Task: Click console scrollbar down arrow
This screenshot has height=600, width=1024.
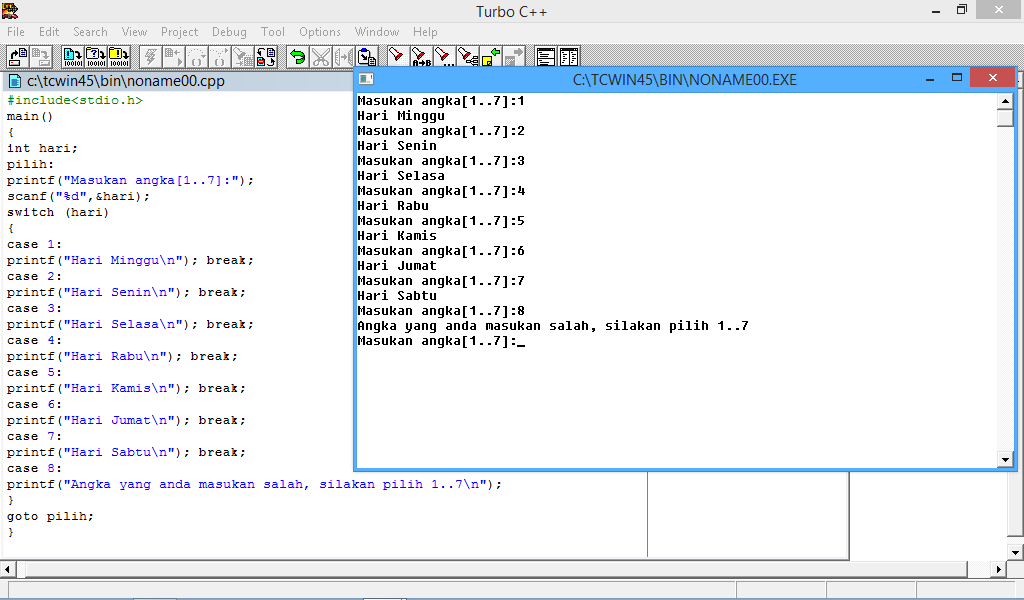Action: pos(1005,460)
